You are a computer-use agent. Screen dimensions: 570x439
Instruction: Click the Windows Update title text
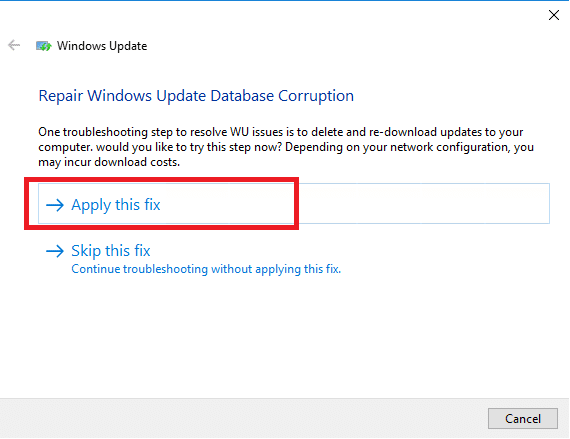click(102, 46)
